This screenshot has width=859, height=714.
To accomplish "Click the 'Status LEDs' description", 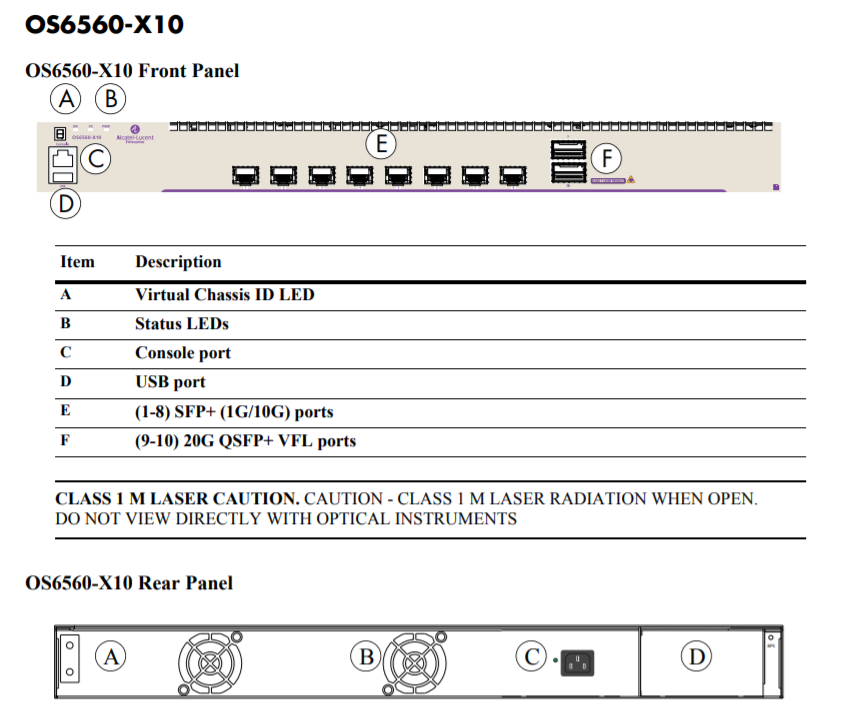I will click(x=182, y=324).
